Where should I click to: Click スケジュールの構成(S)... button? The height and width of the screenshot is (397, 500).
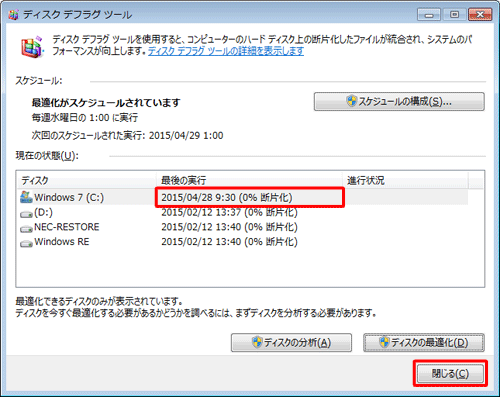pos(399,101)
